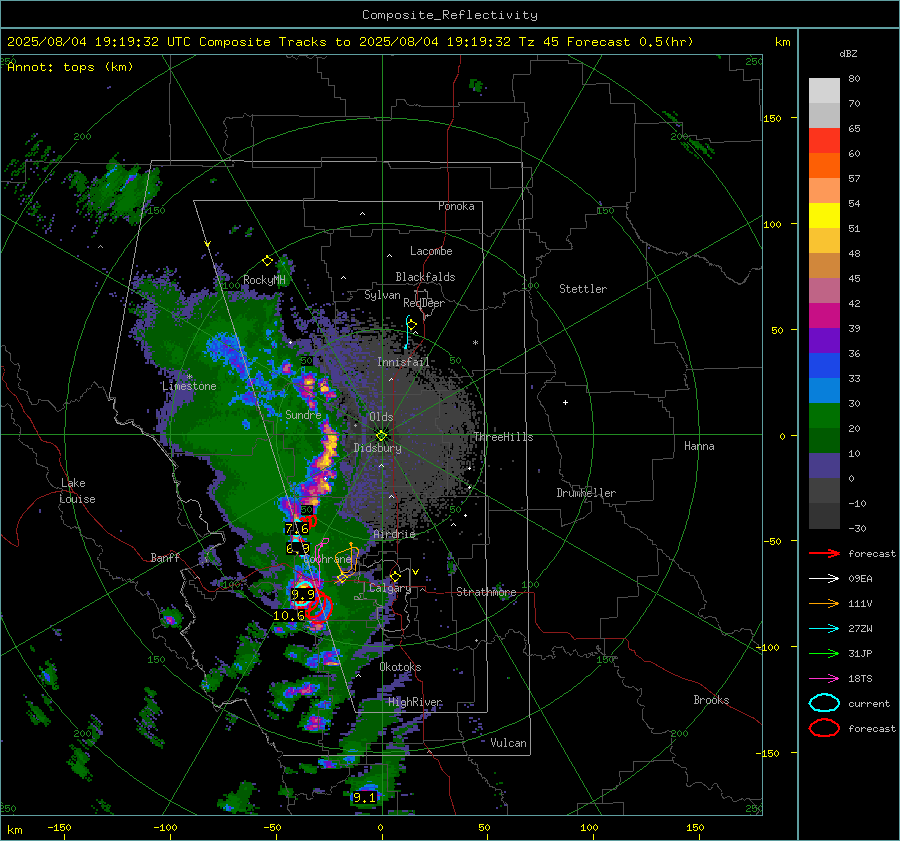Click the white plus marker east of ThreeHills
The image size is (900, 841).
(x=565, y=402)
